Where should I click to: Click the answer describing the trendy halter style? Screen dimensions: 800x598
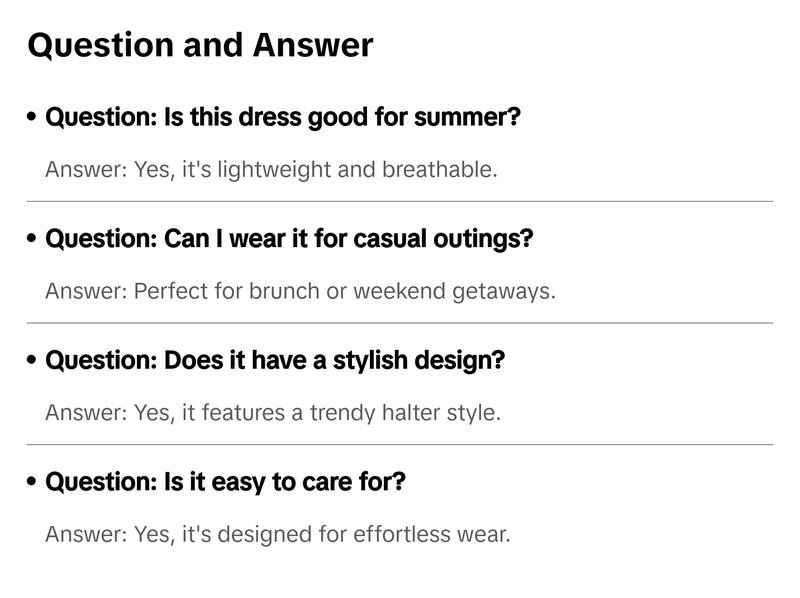273,412
